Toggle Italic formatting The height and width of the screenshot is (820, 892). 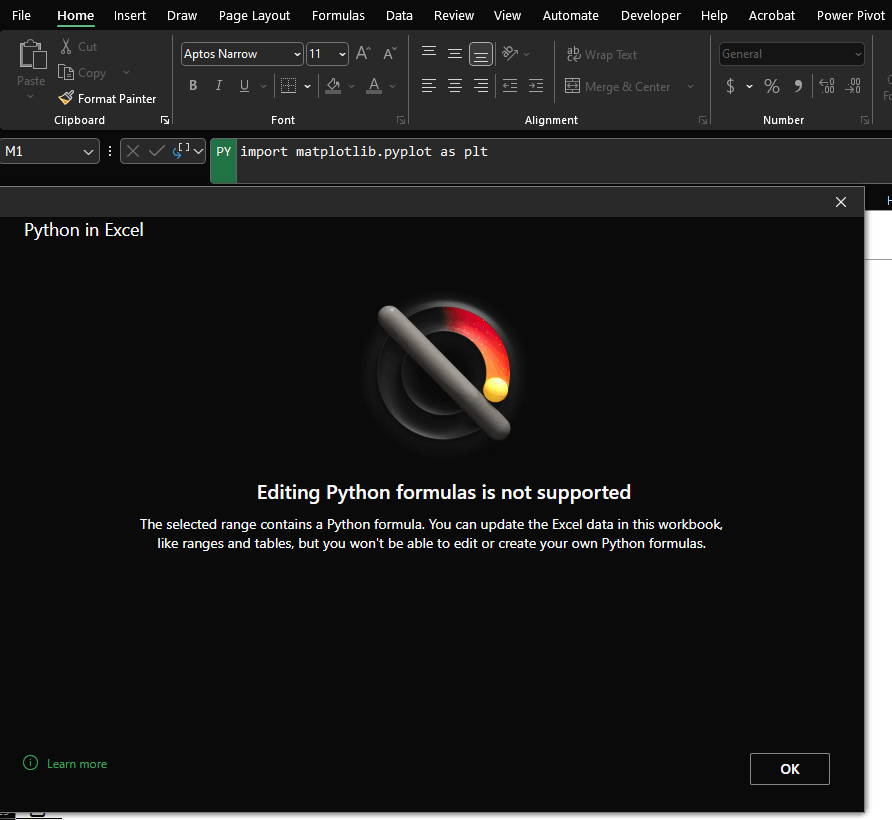click(x=218, y=85)
